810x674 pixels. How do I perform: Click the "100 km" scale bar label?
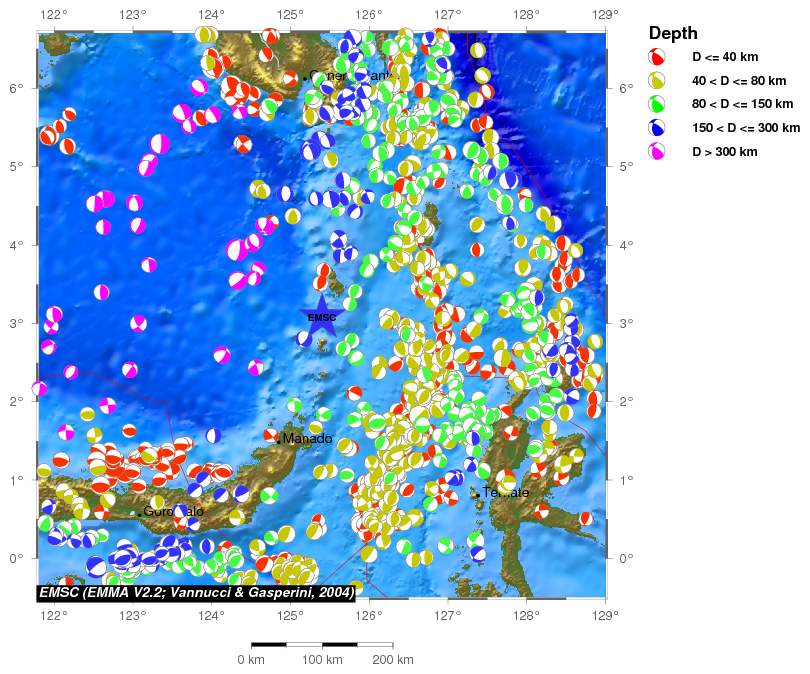point(321,660)
